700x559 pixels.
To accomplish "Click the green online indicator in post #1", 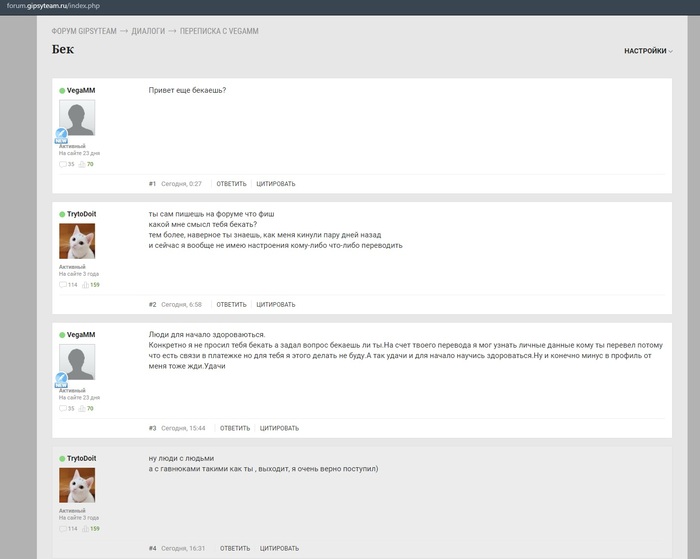I will [62, 91].
